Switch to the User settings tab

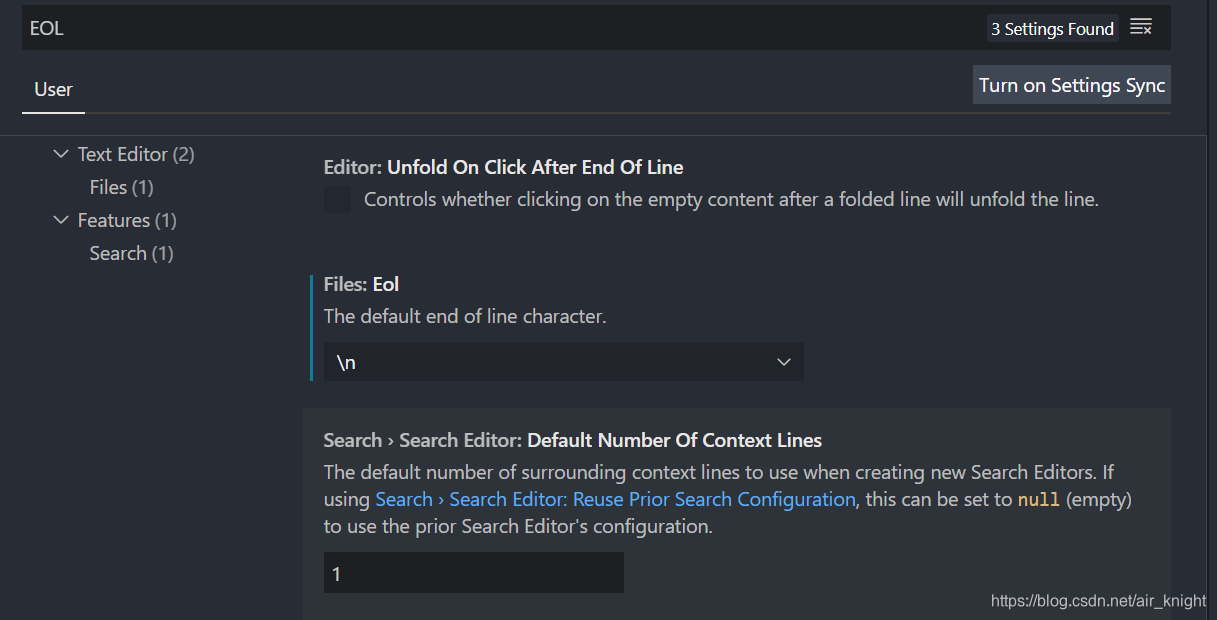point(53,89)
